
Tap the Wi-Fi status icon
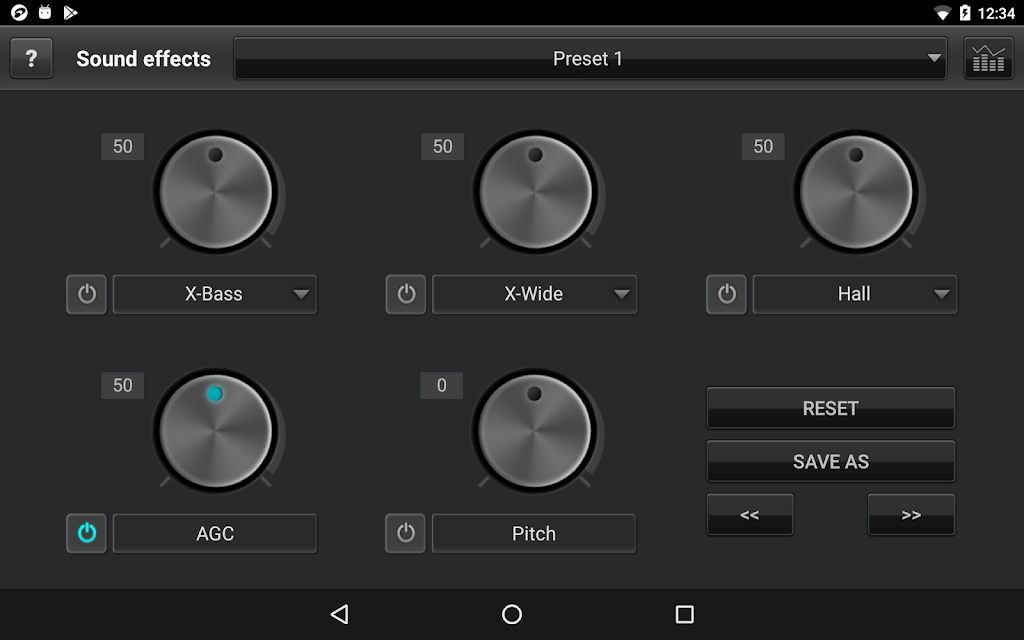pos(942,13)
